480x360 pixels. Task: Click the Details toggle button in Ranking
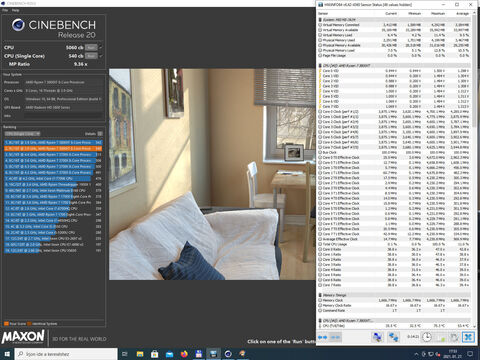point(100,134)
